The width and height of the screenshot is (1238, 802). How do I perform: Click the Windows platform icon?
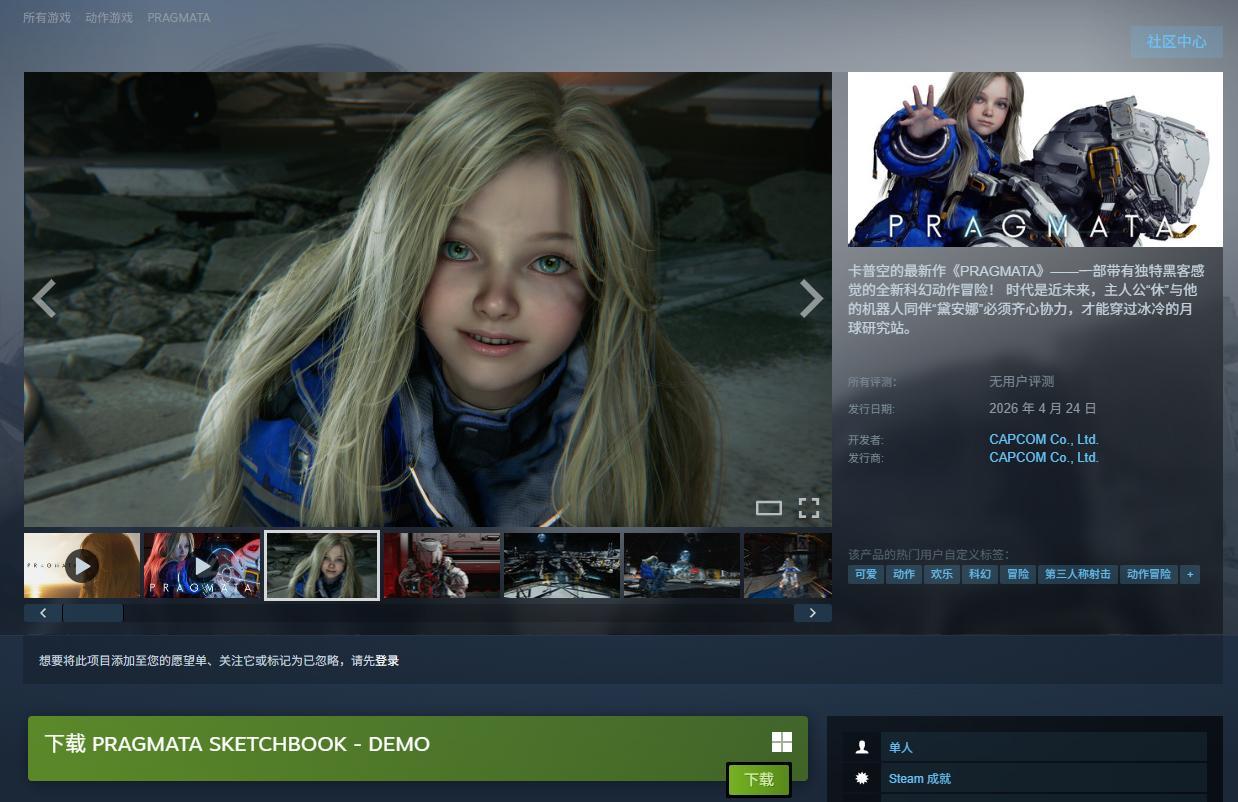(782, 742)
